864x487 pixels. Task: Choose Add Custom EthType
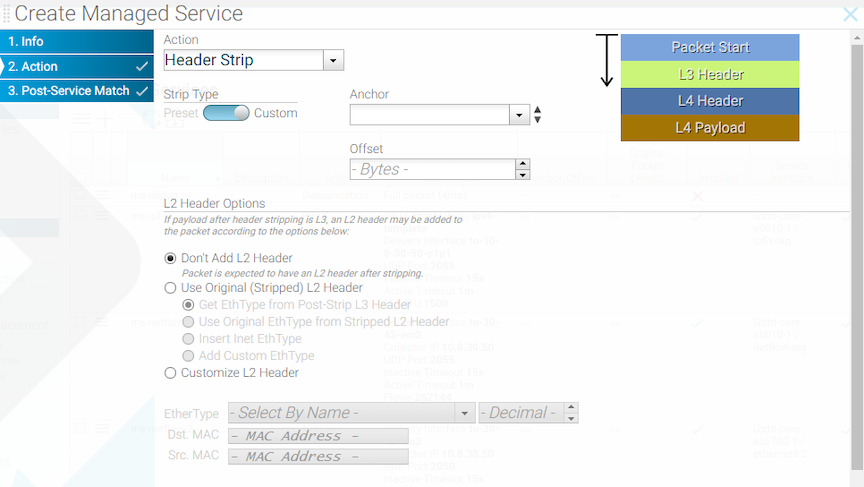(x=188, y=356)
